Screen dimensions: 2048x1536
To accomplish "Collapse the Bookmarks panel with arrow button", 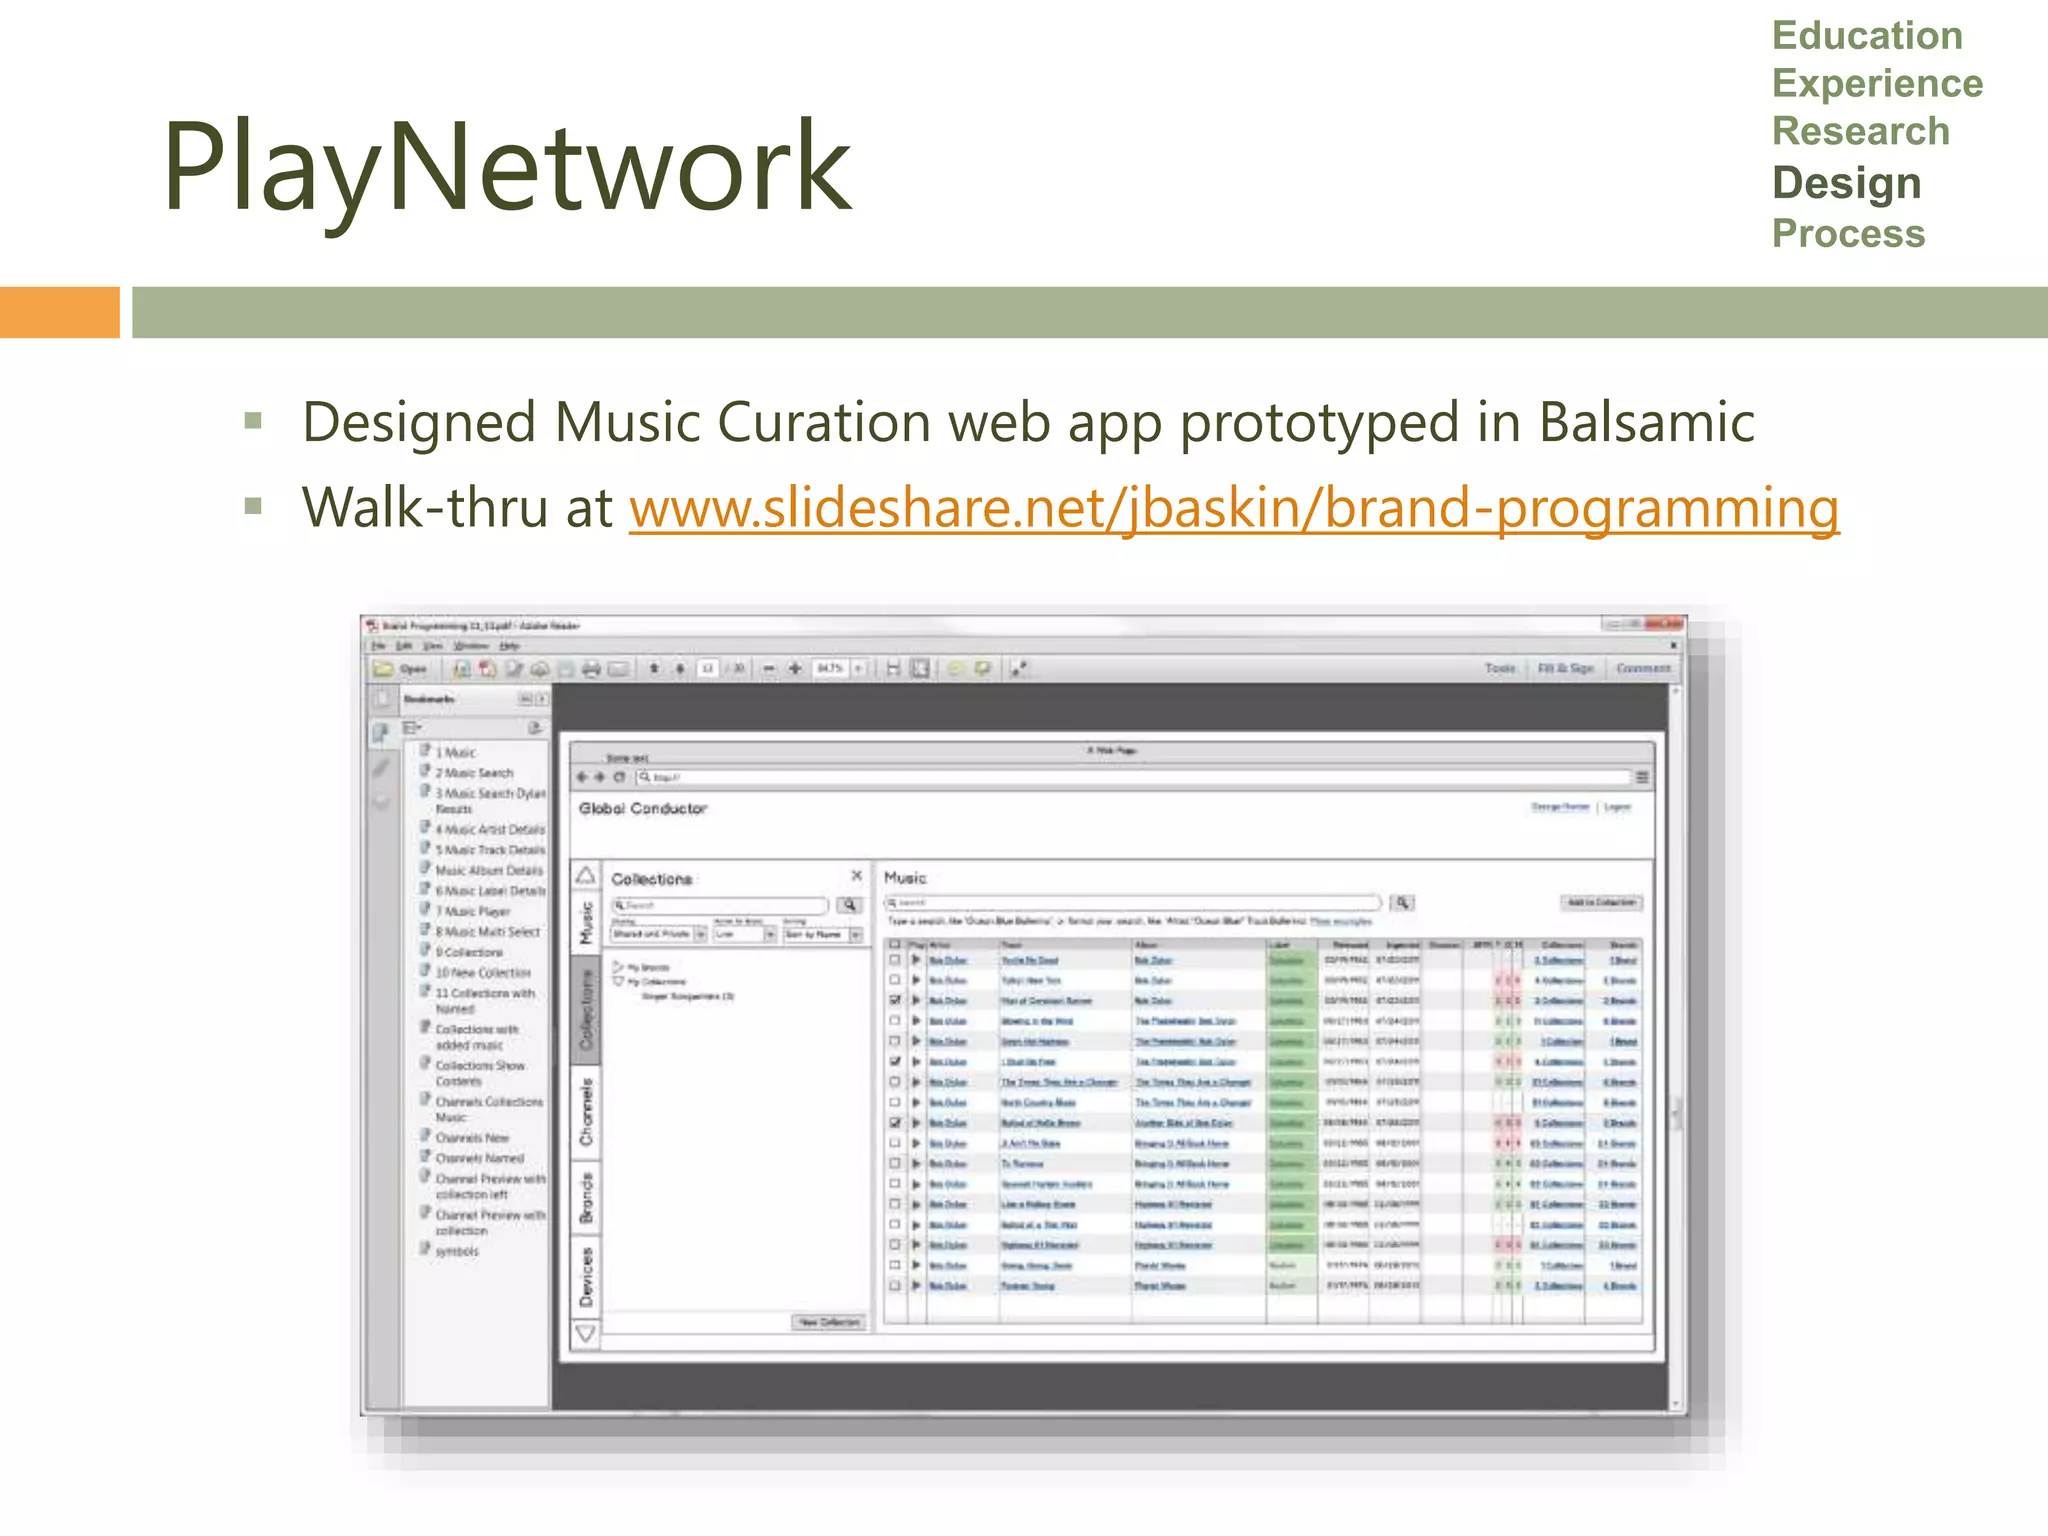I will pos(542,699).
